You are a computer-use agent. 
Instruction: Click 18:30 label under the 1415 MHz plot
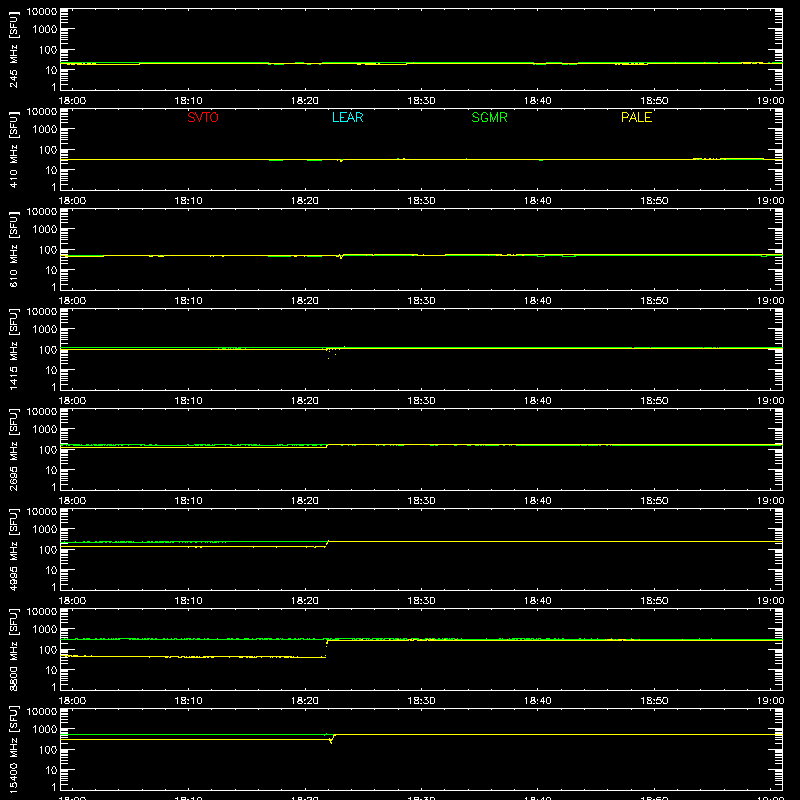point(421,401)
